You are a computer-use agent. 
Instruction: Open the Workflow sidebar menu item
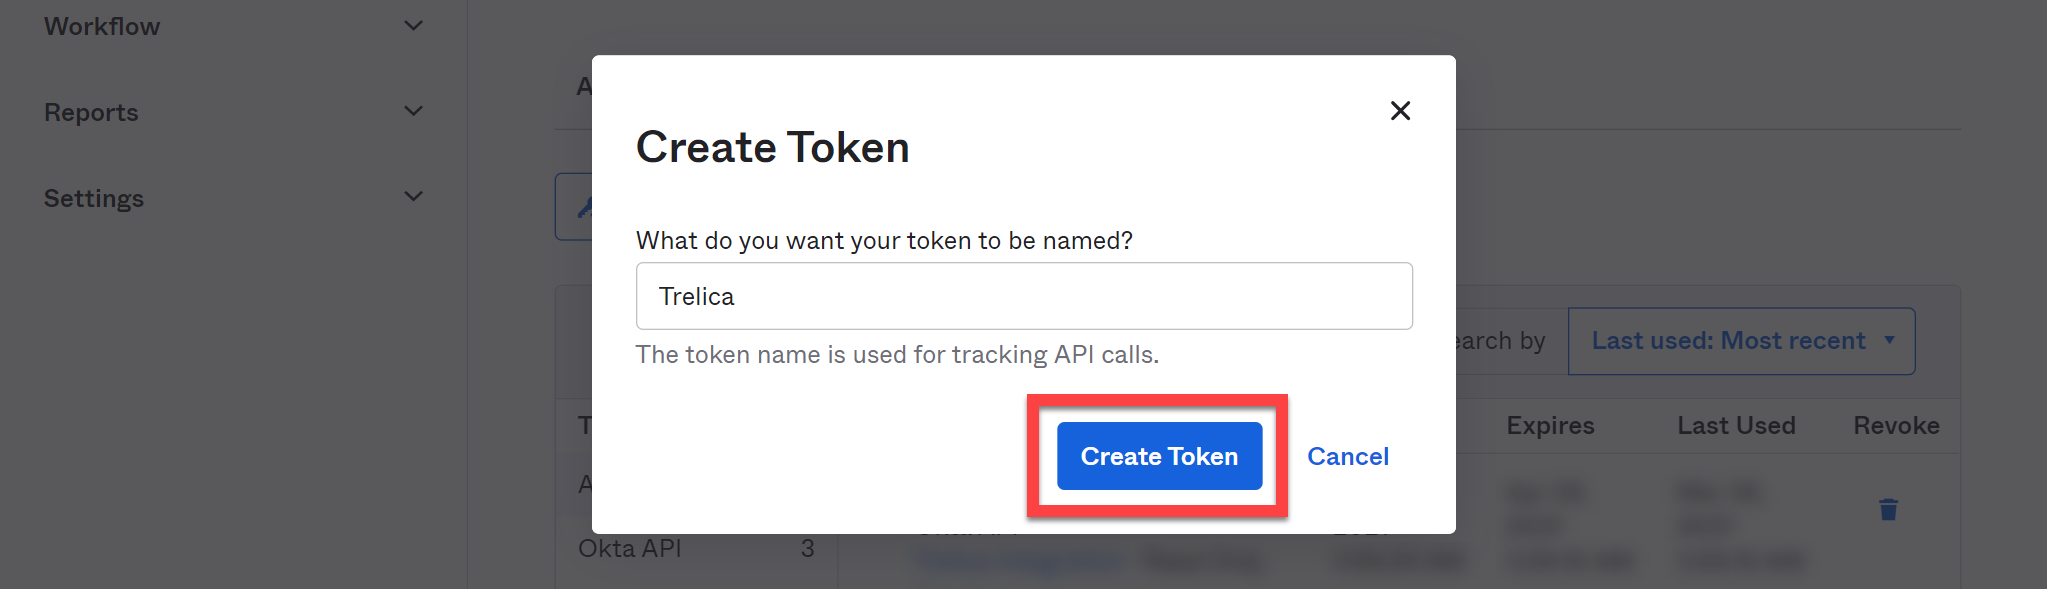coord(102,27)
